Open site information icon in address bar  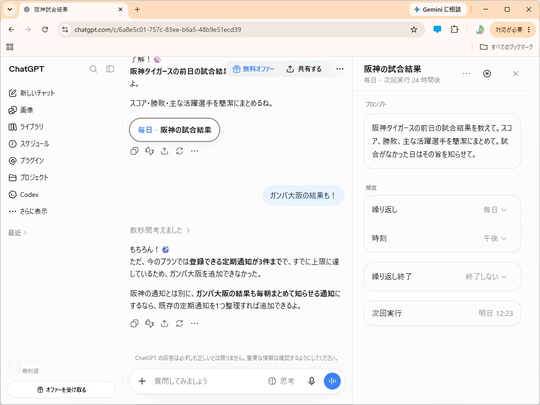[65, 30]
